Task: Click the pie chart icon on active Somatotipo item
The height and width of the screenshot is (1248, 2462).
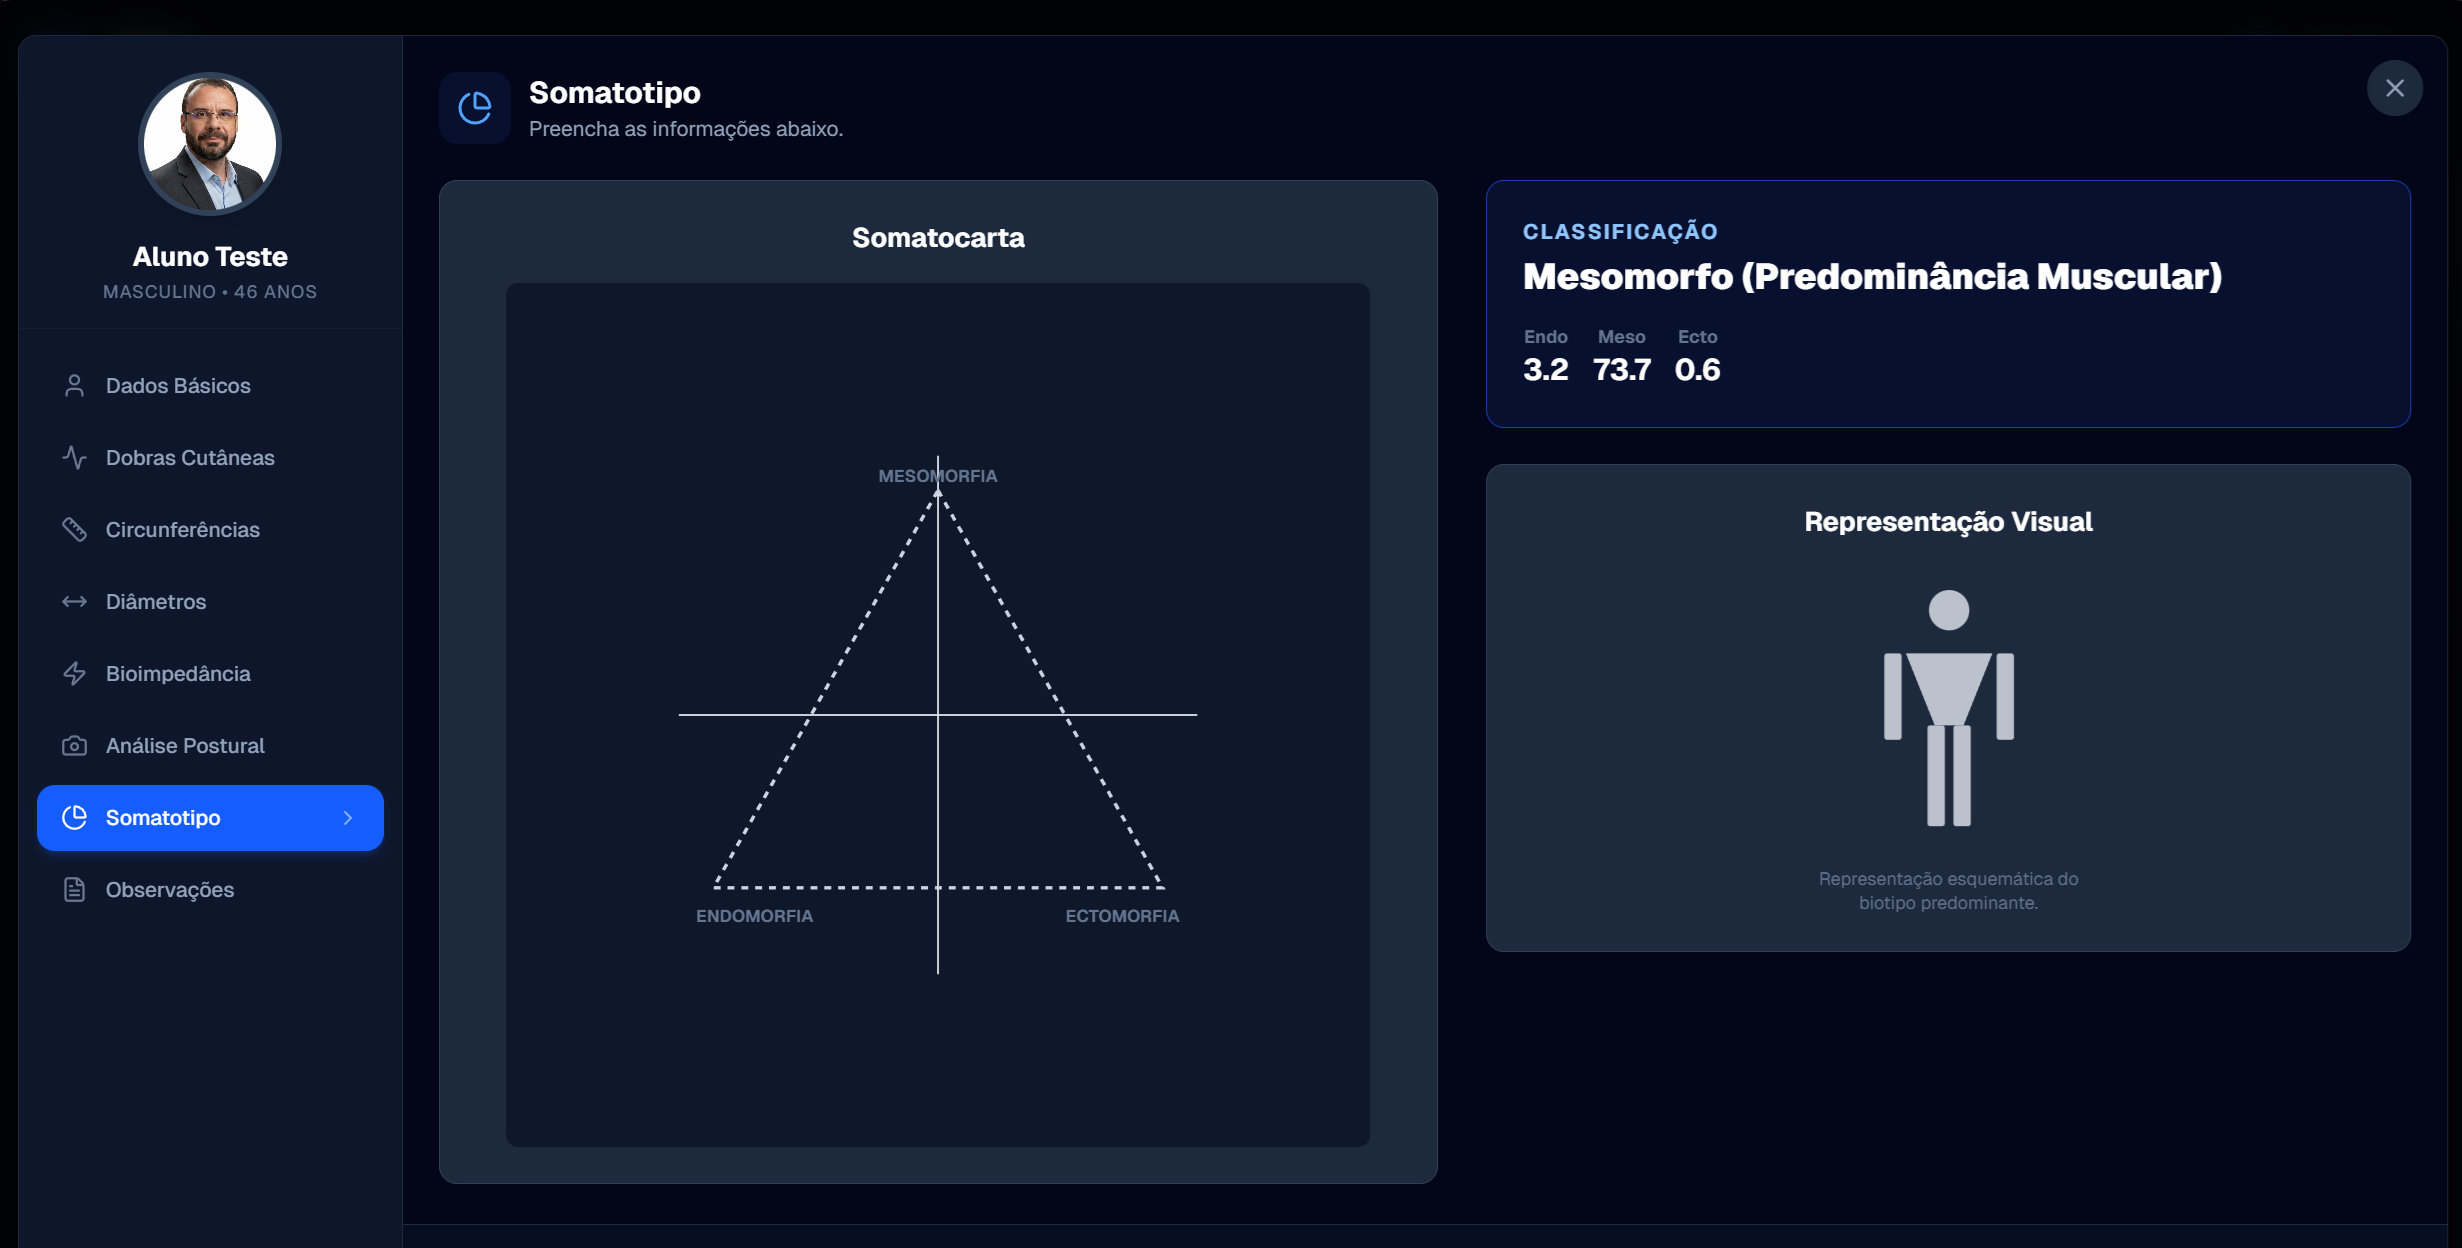Action: 74,818
